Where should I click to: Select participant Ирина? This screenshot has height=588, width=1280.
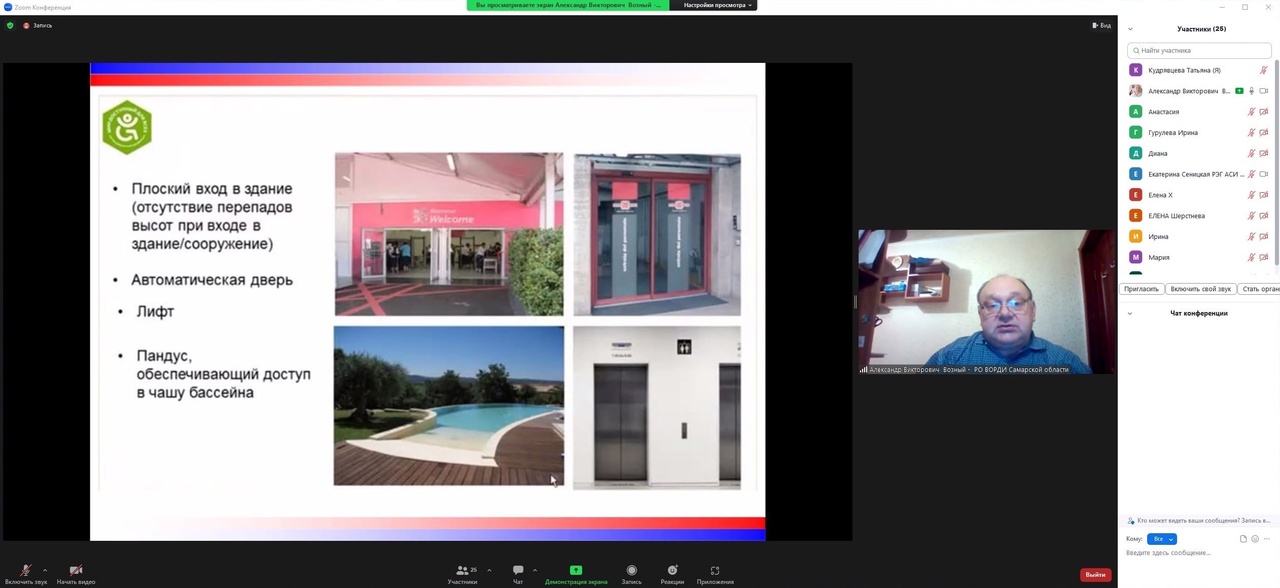1199,236
